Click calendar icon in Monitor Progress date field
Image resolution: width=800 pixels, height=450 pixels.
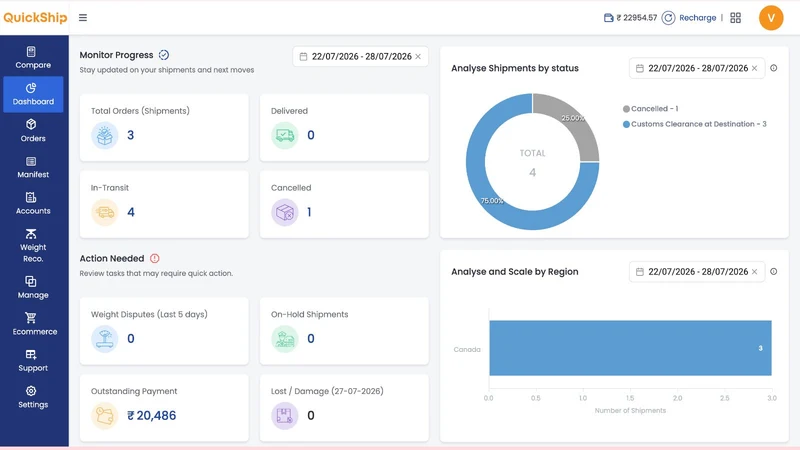[303, 57]
